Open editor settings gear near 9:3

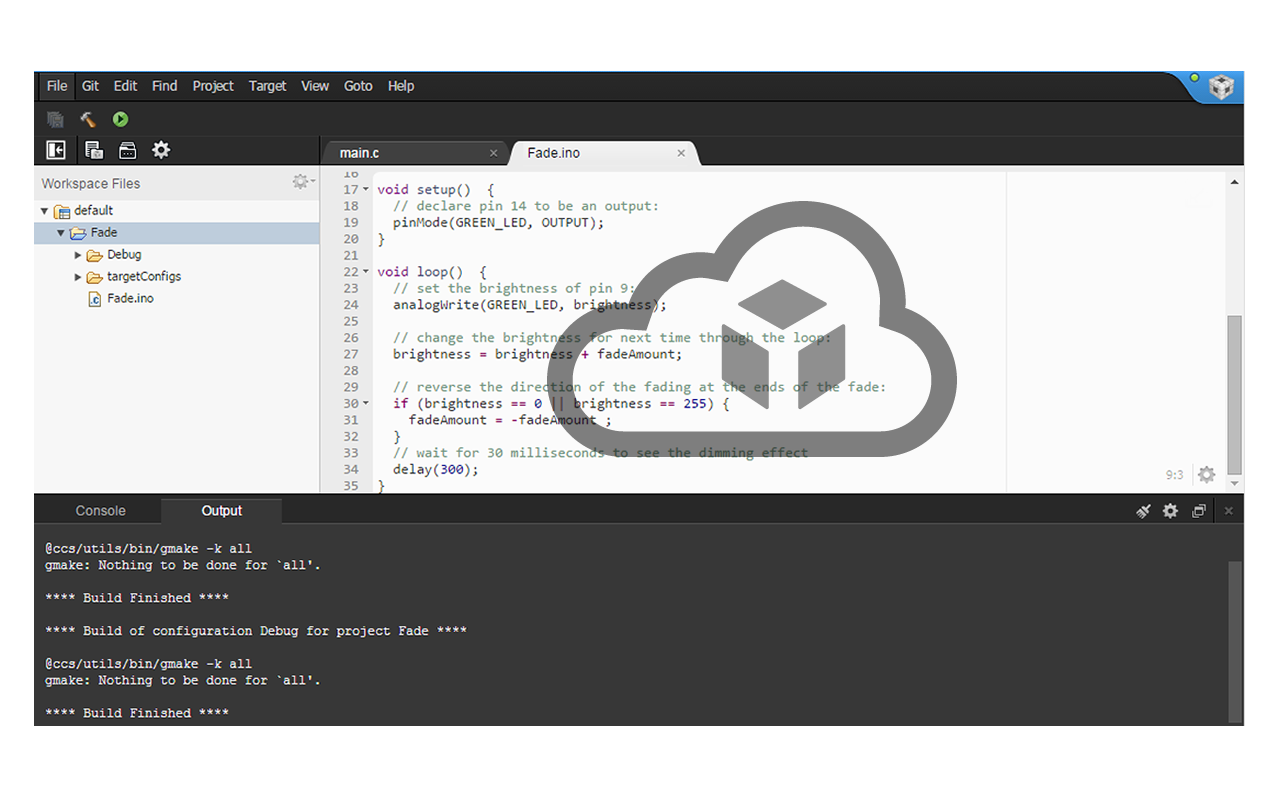[x=1207, y=475]
